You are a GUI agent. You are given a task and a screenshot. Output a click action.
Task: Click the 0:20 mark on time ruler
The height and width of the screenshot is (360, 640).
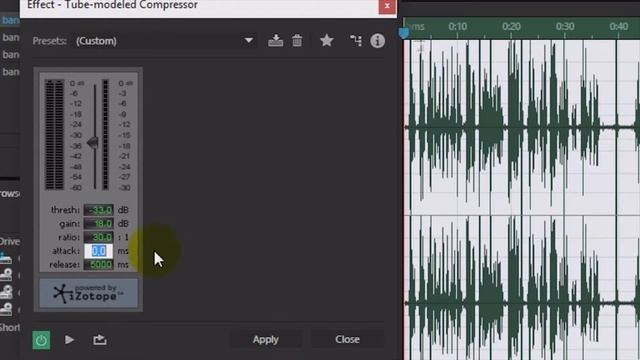point(511,27)
